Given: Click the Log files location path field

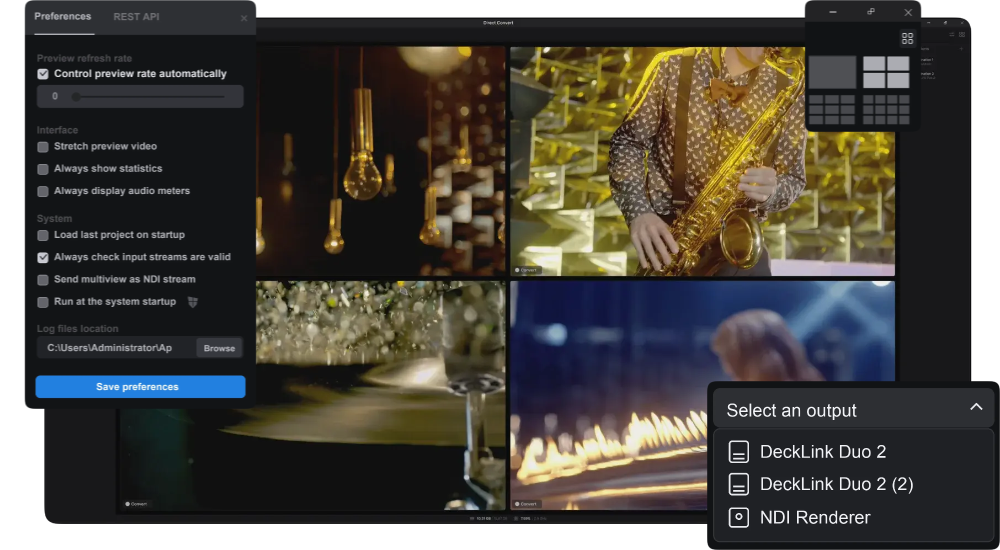Looking at the screenshot, I should pos(116,348).
